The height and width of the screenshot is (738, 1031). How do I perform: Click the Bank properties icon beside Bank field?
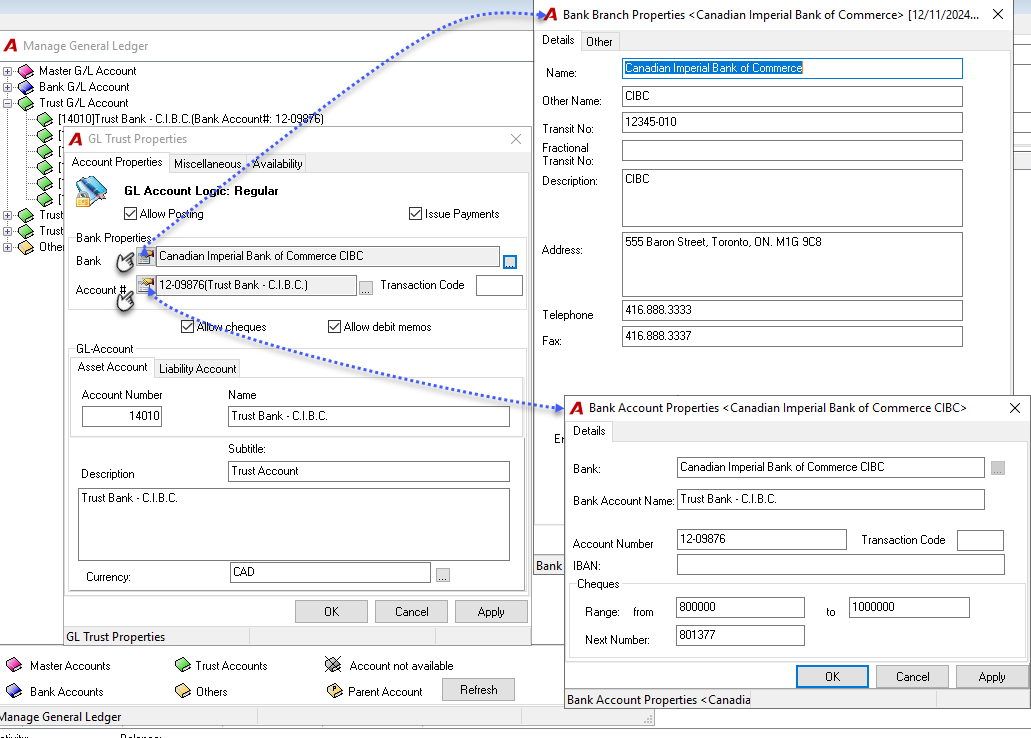pyautogui.click(x=146, y=256)
